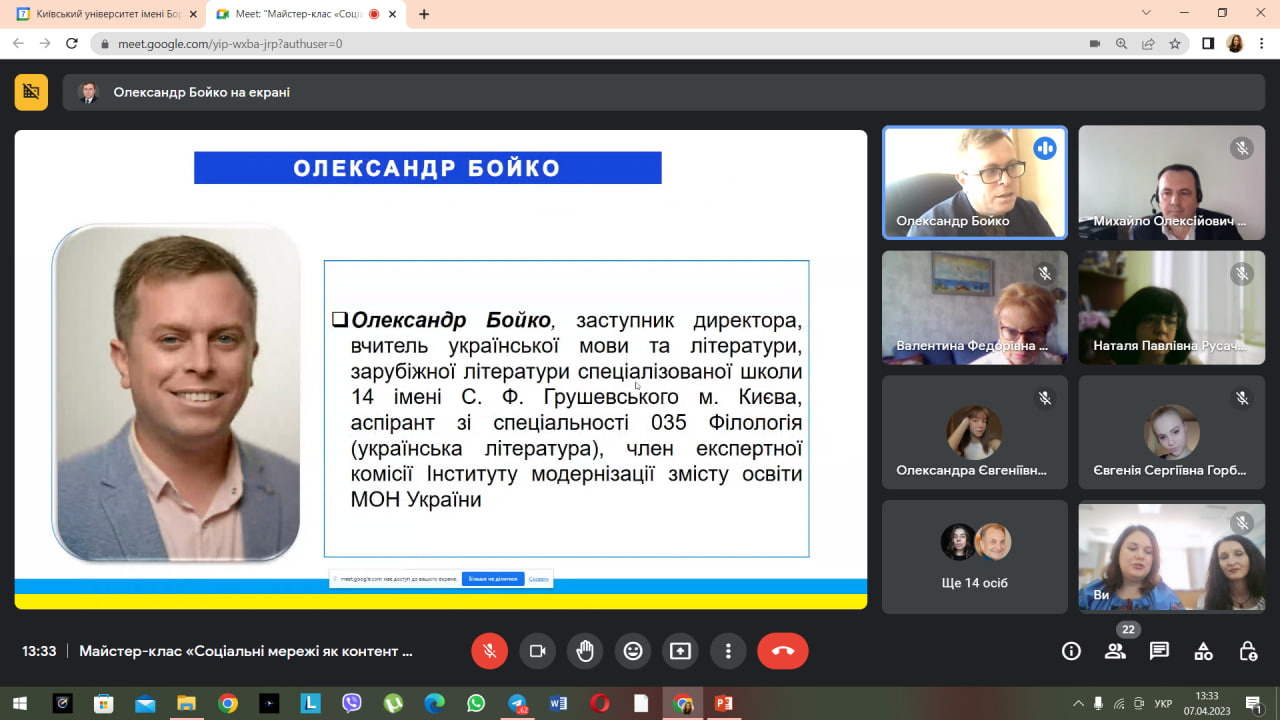Open the activities icon in Meet
1280x720 pixels.
pyautogui.click(x=1204, y=651)
